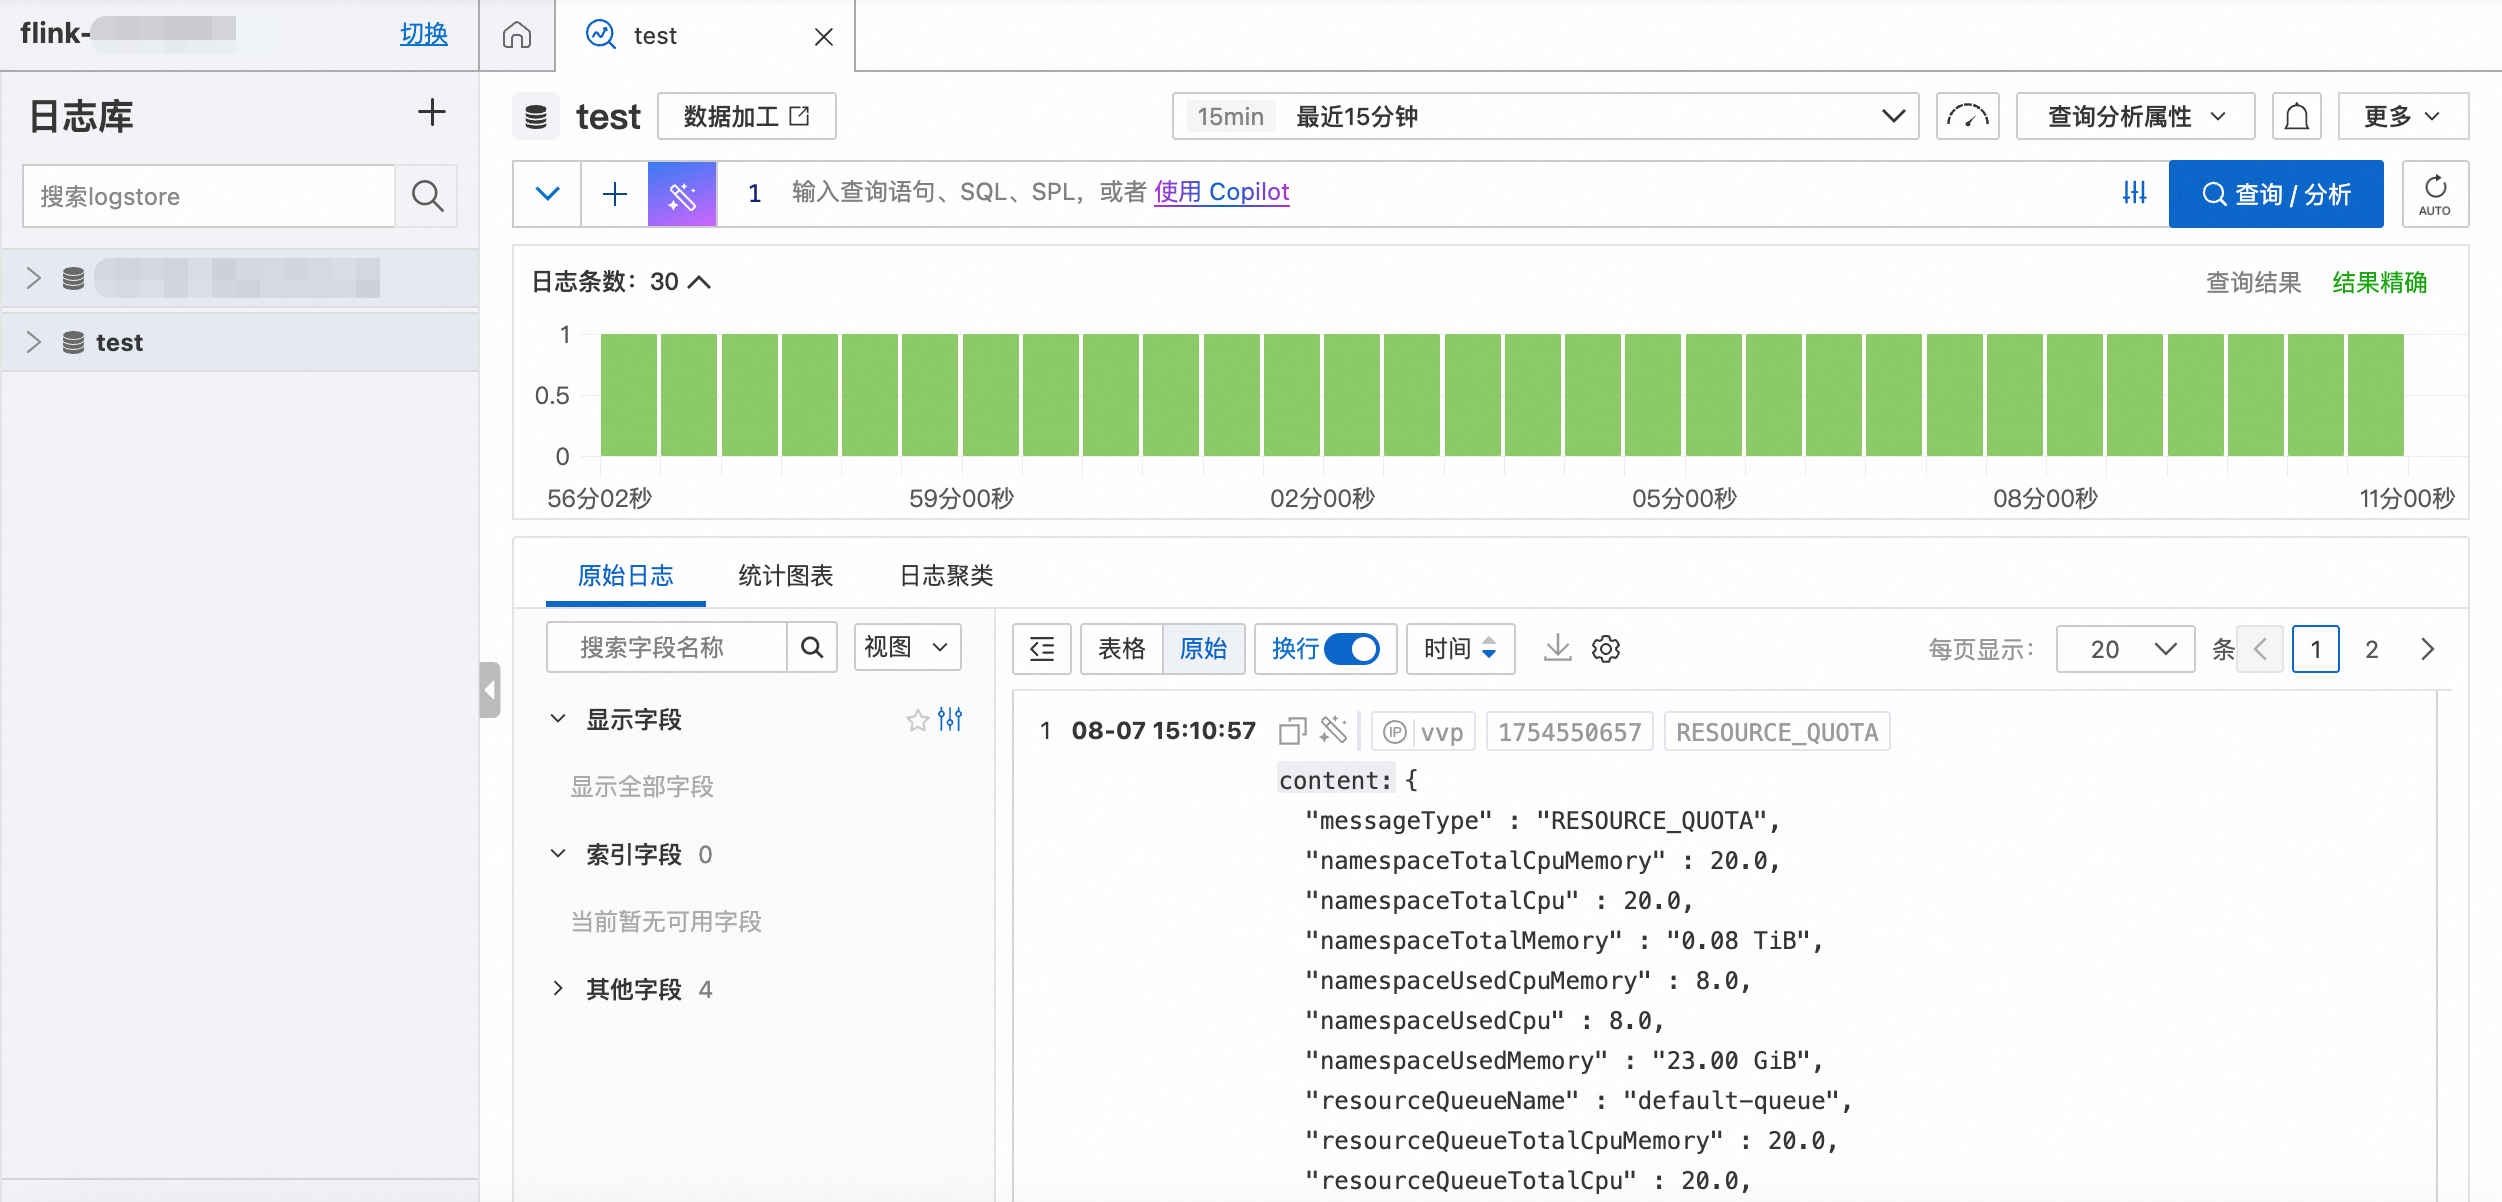Open the per-page count dropdown showing 20
Viewport: 2502px width, 1202px height.
(2125, 649)
